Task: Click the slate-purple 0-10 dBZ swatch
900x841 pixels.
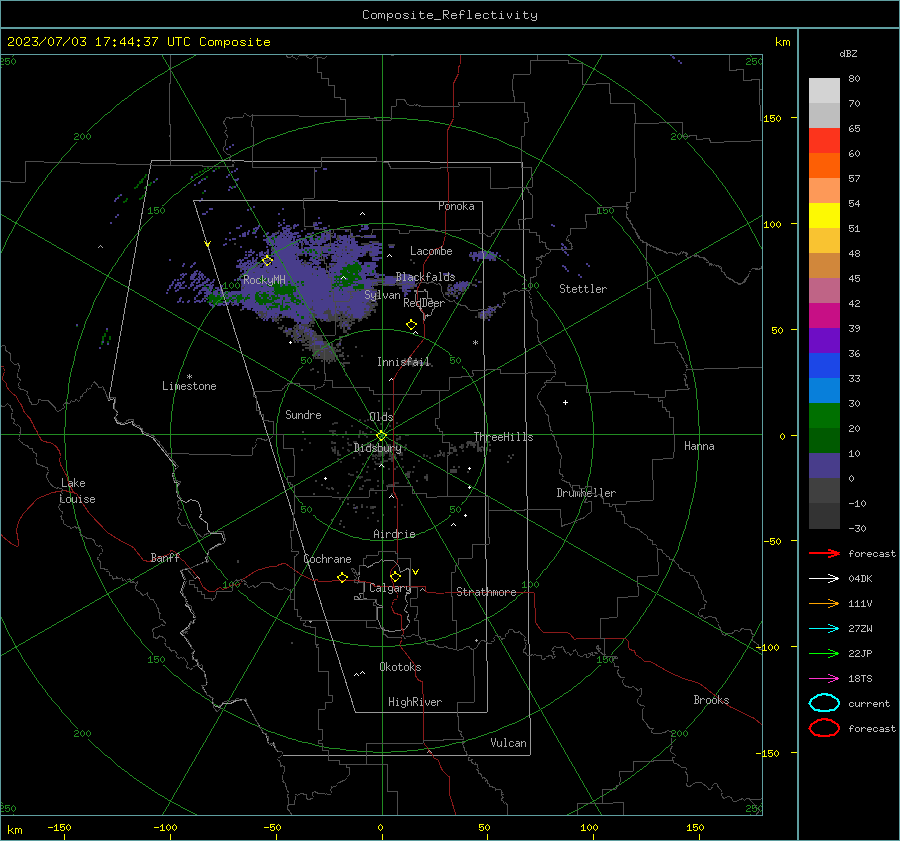Action: pyautogui.click(x=824, y=466)
